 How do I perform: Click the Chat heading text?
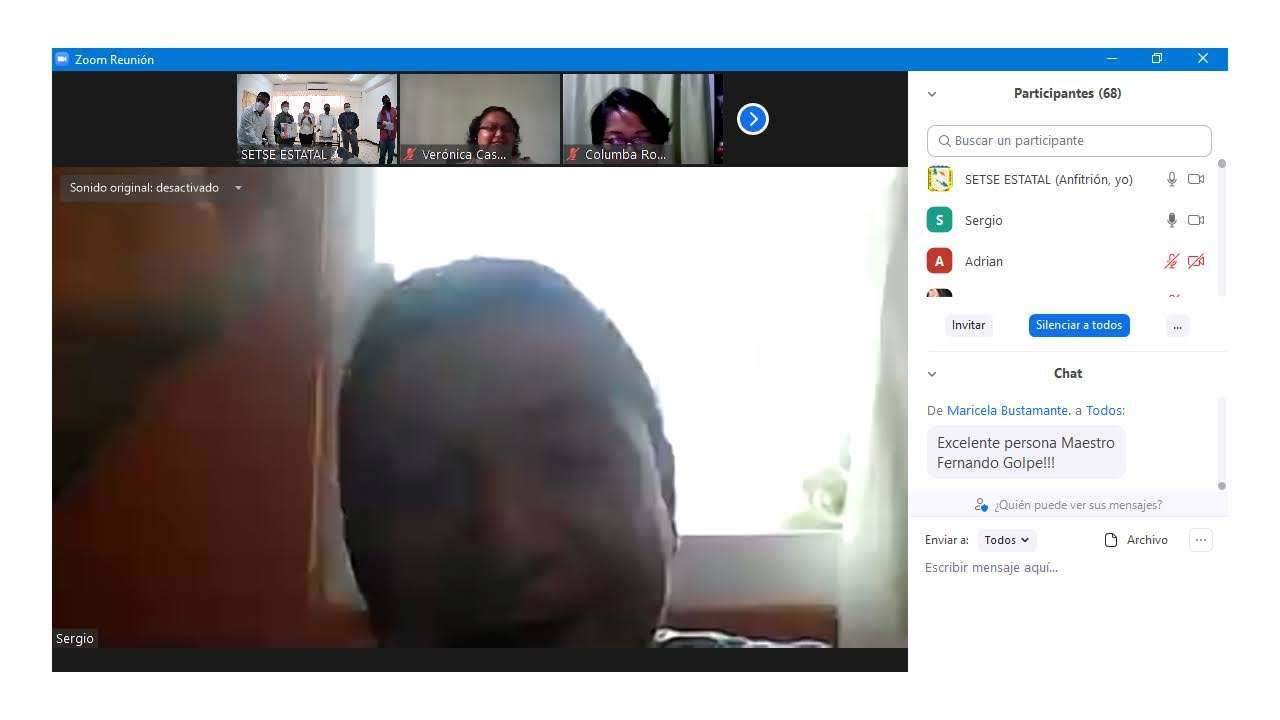pyautogui.click(x=1067, y=373)
